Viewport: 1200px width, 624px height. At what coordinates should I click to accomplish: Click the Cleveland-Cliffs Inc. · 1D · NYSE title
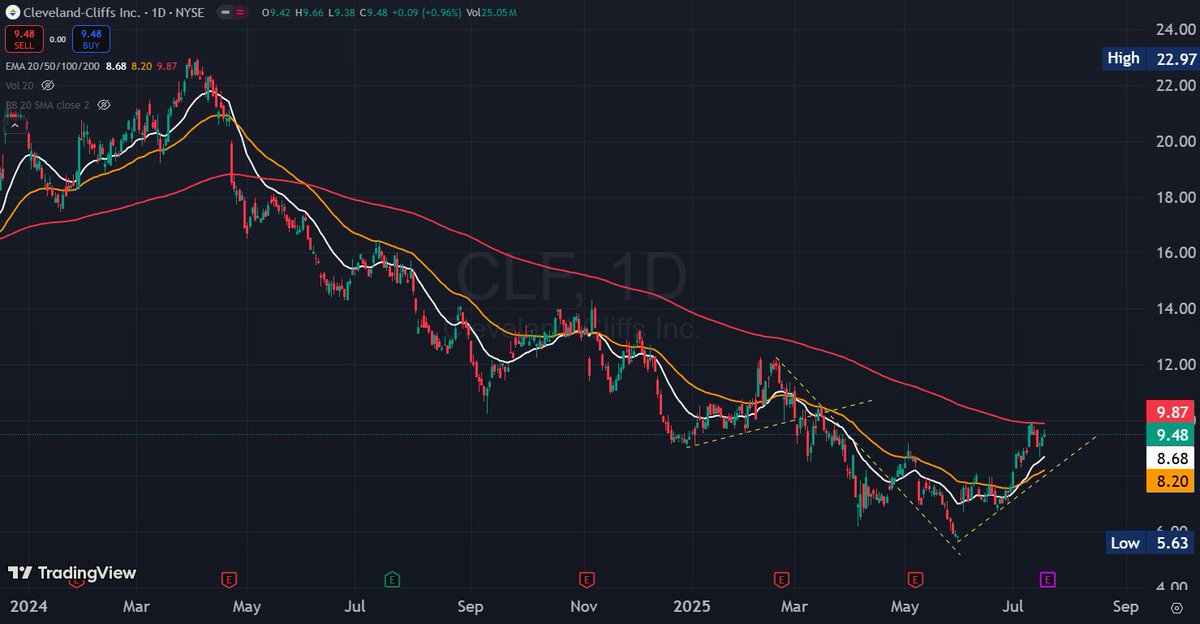(113, 13)
